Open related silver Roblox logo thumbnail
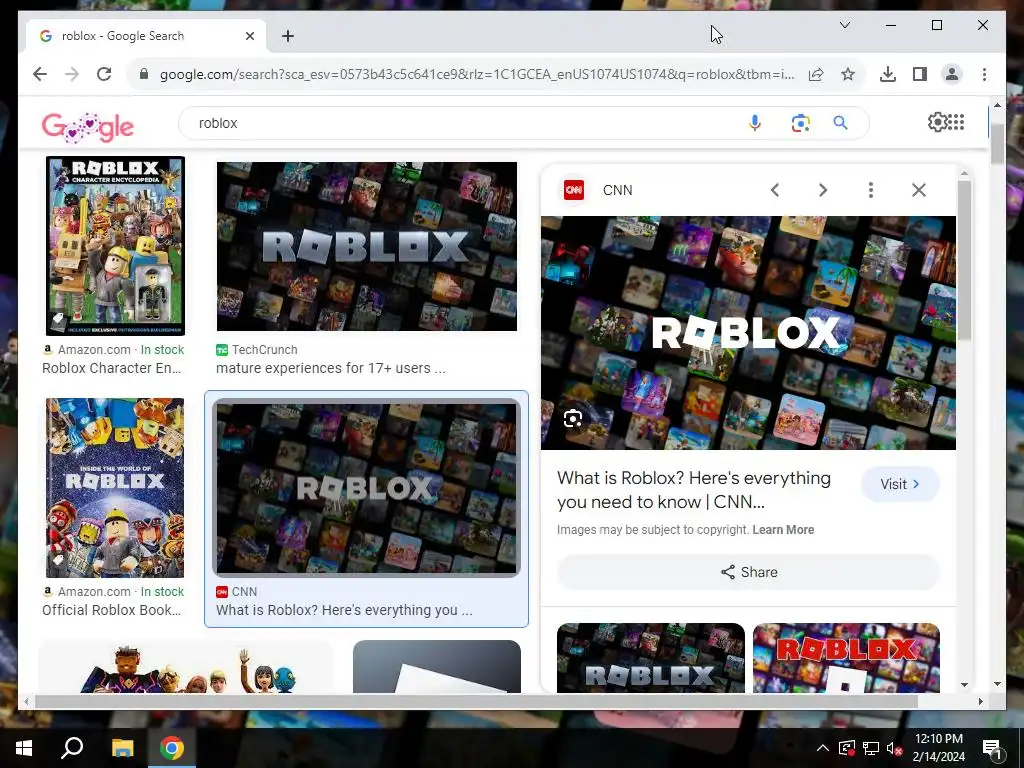The image size is (1024, 768). click(x=650, y=658)
